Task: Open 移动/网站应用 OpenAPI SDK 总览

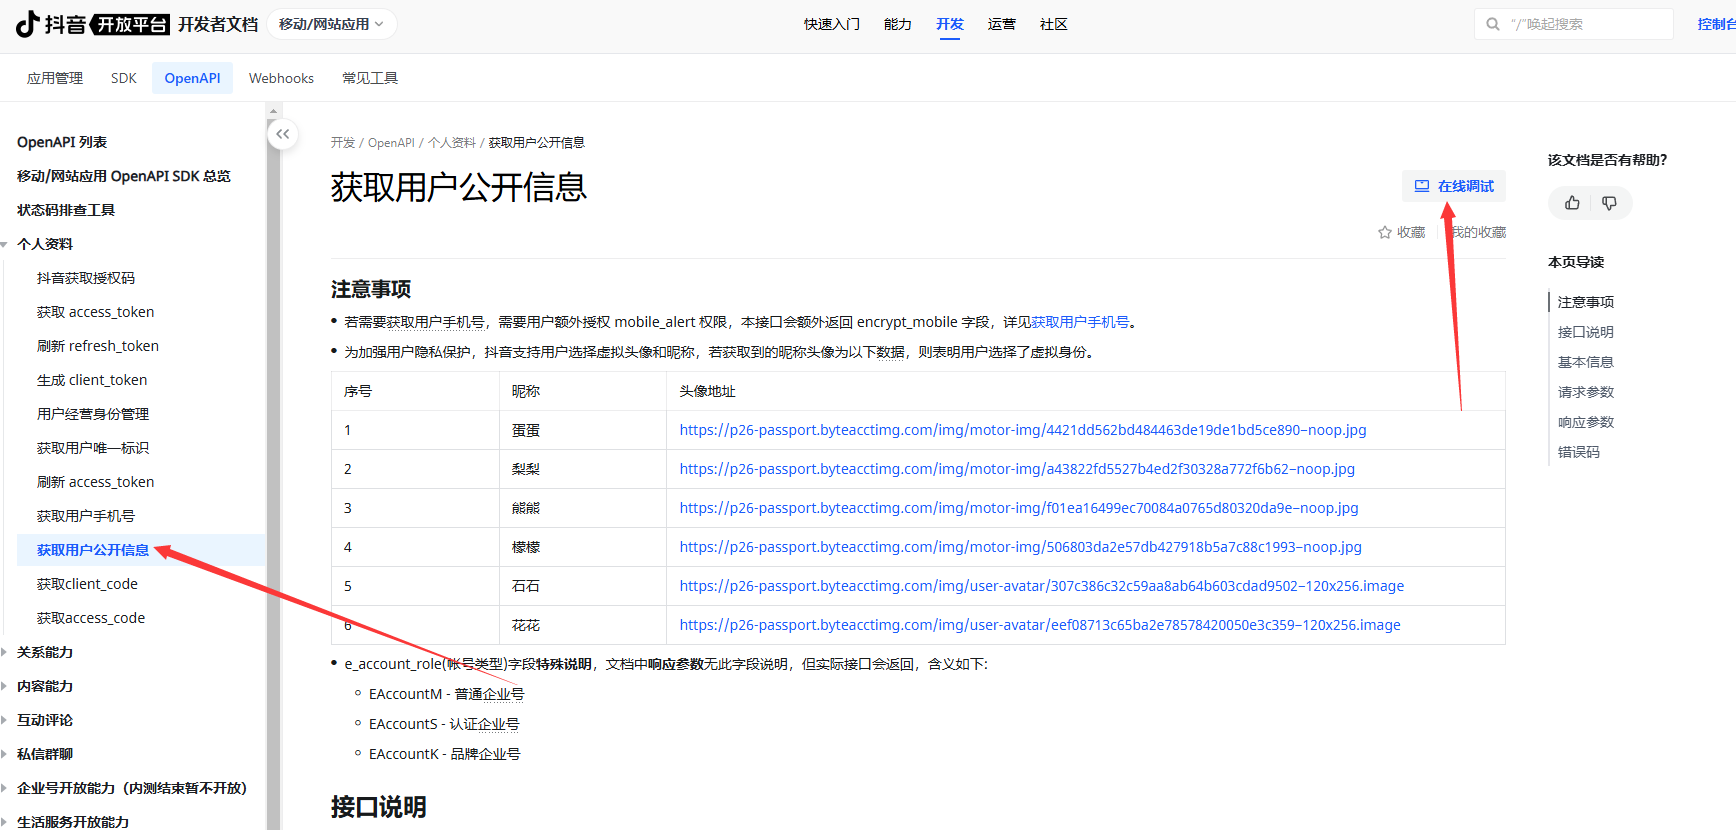Action: 124,176
